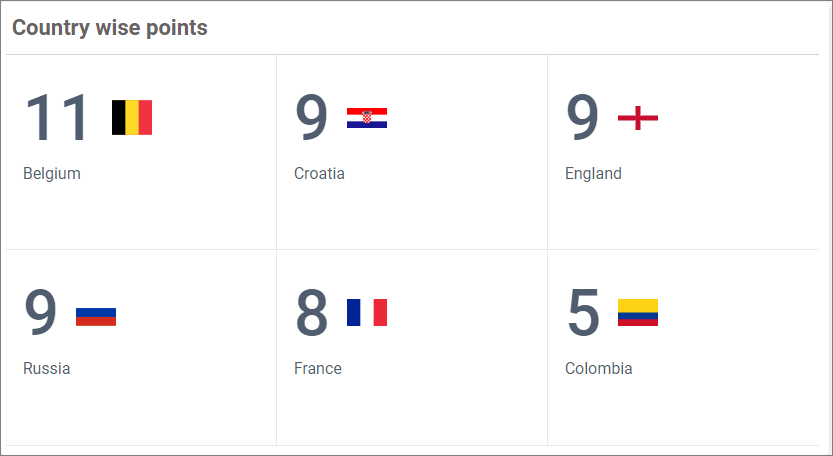The width and height of the screenshot is (833, 456).
Task: Click the Country wise points heading
Action: (110, 28)
